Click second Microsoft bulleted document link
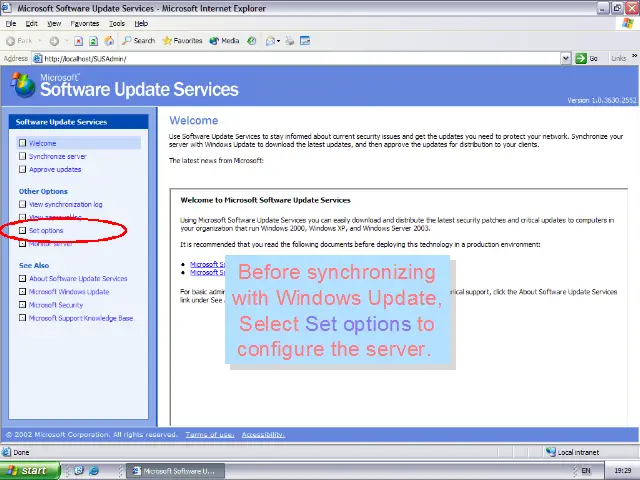 click(x=207, y=272)
